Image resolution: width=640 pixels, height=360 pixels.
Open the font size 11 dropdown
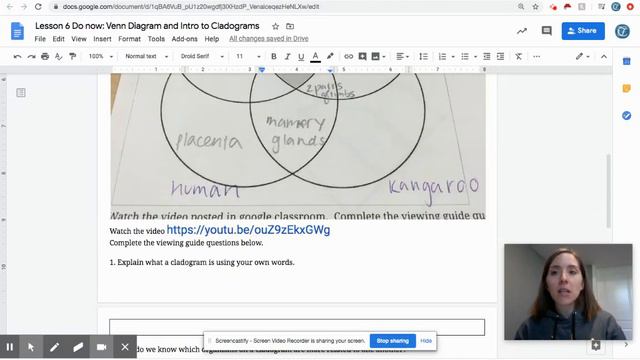pyautogui.click(x=248, y=56)
